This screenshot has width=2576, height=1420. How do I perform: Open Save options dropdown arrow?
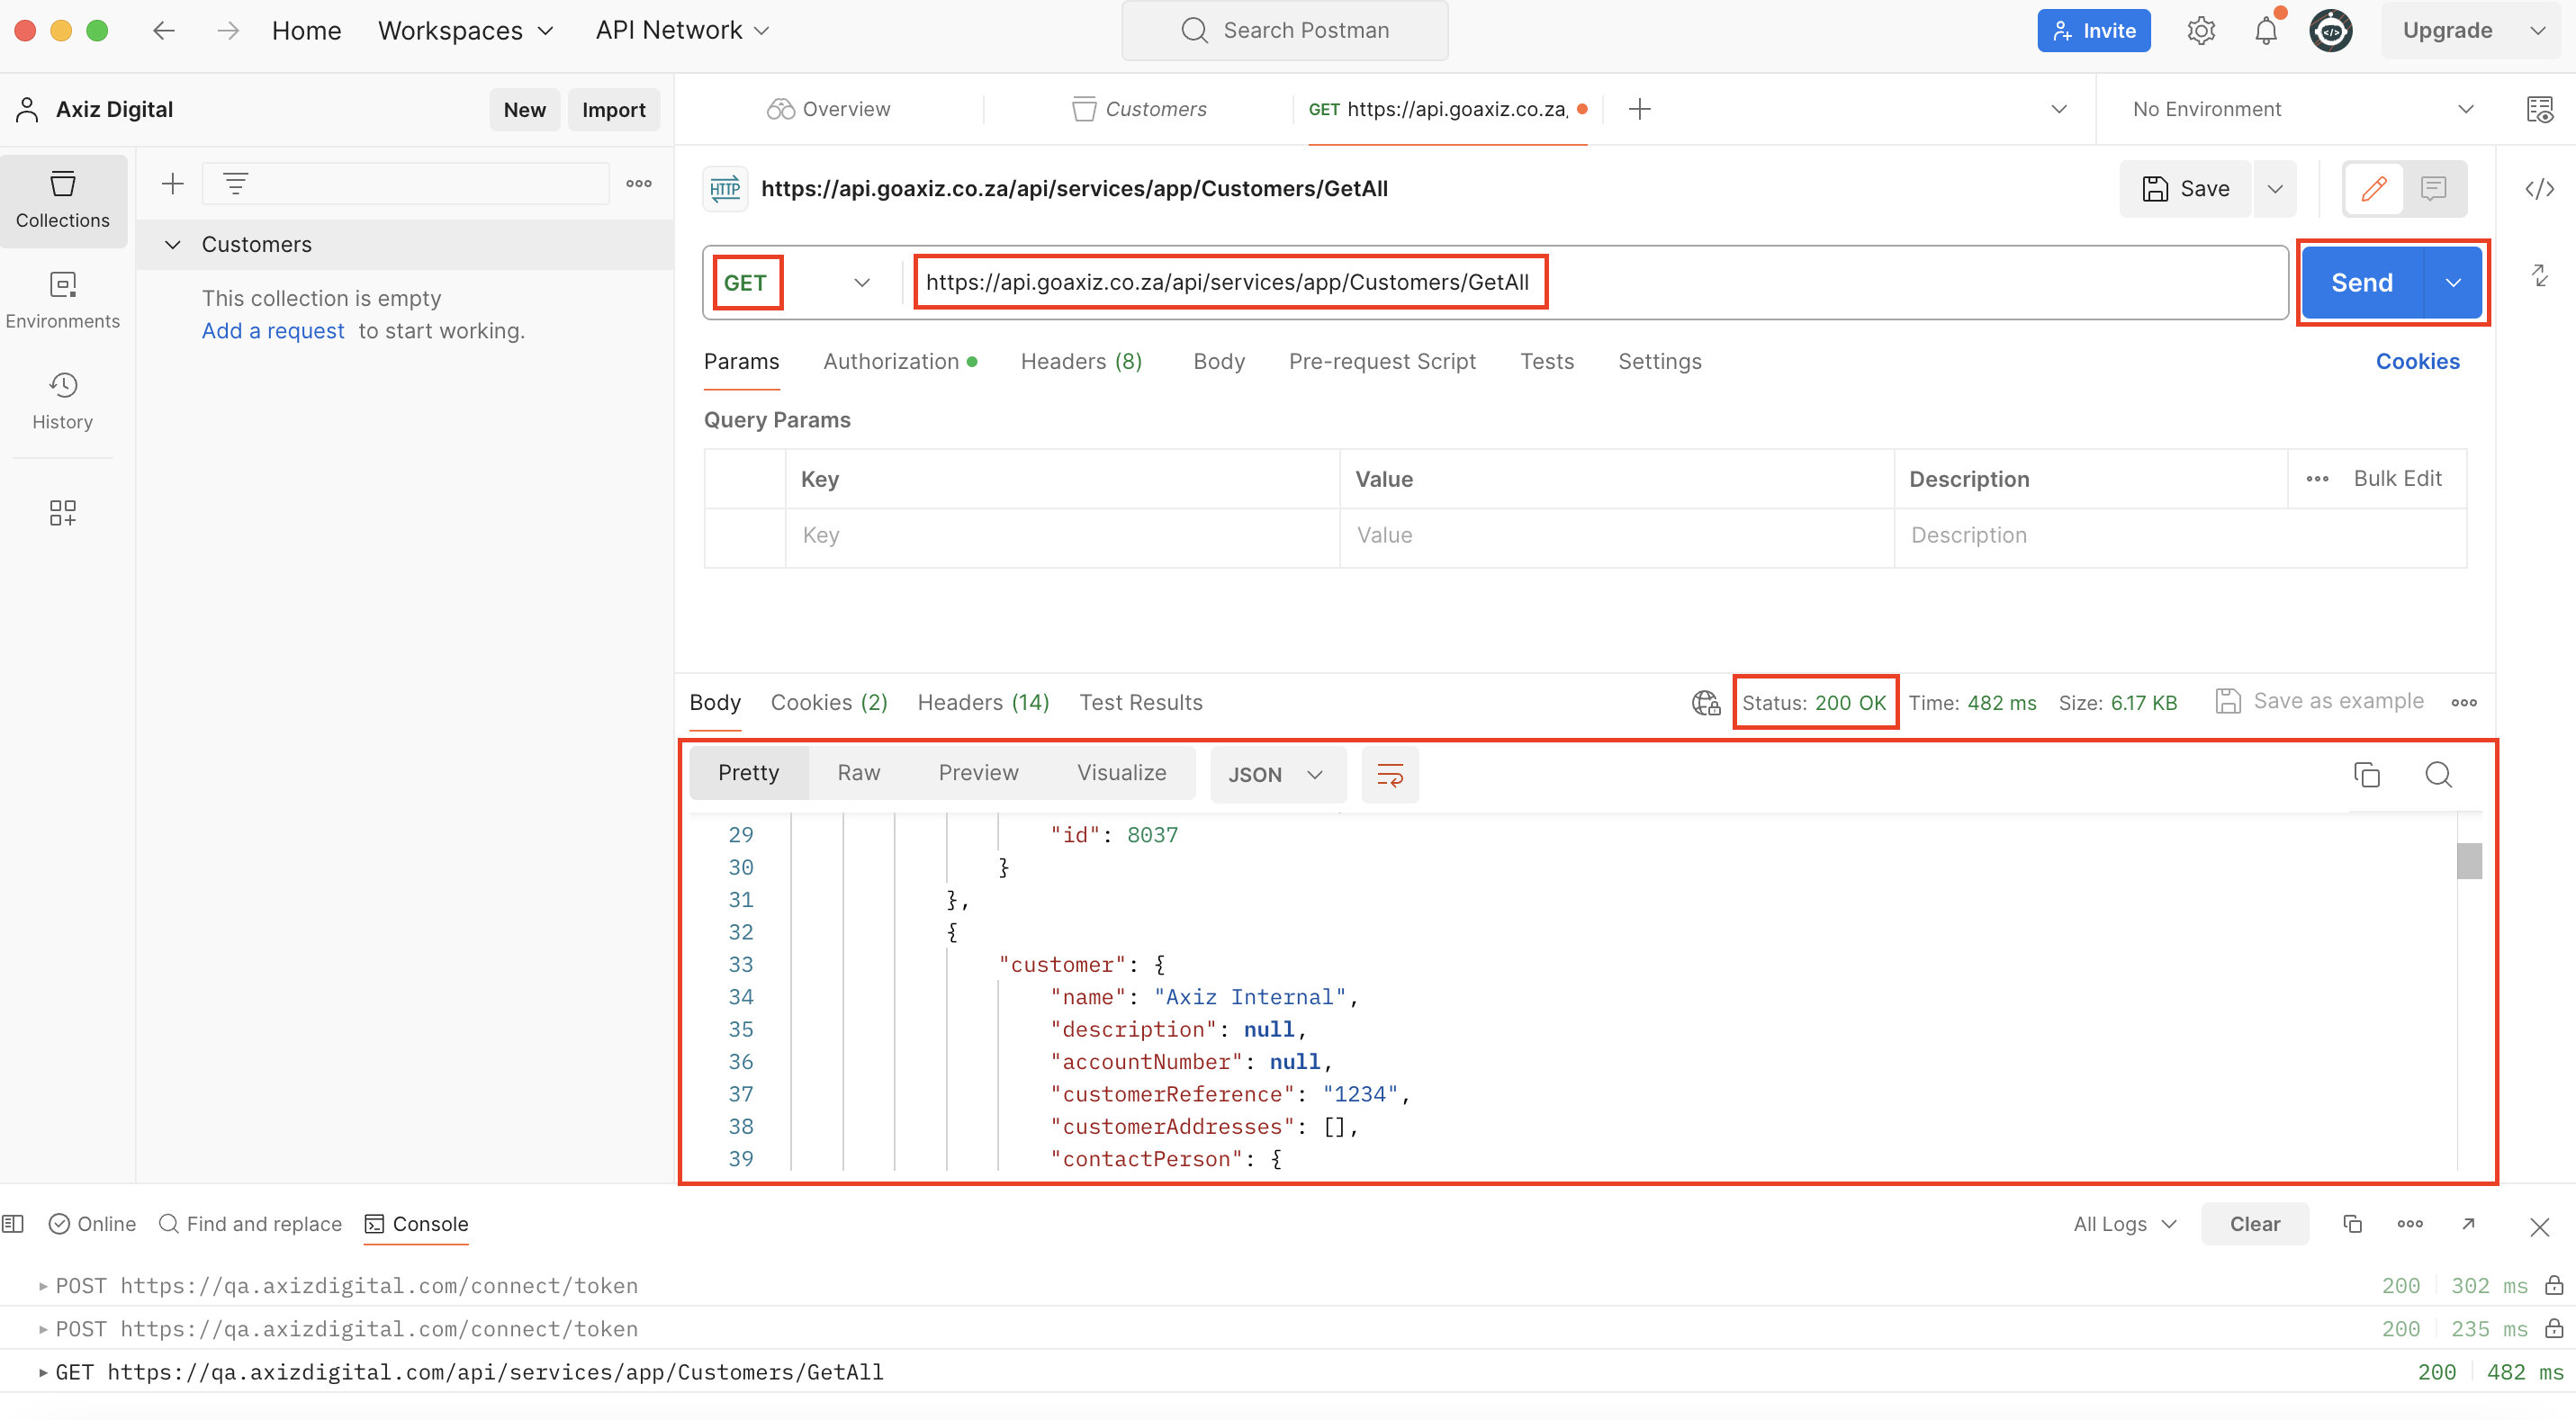pyautogui.click(x=2275, y=189)
